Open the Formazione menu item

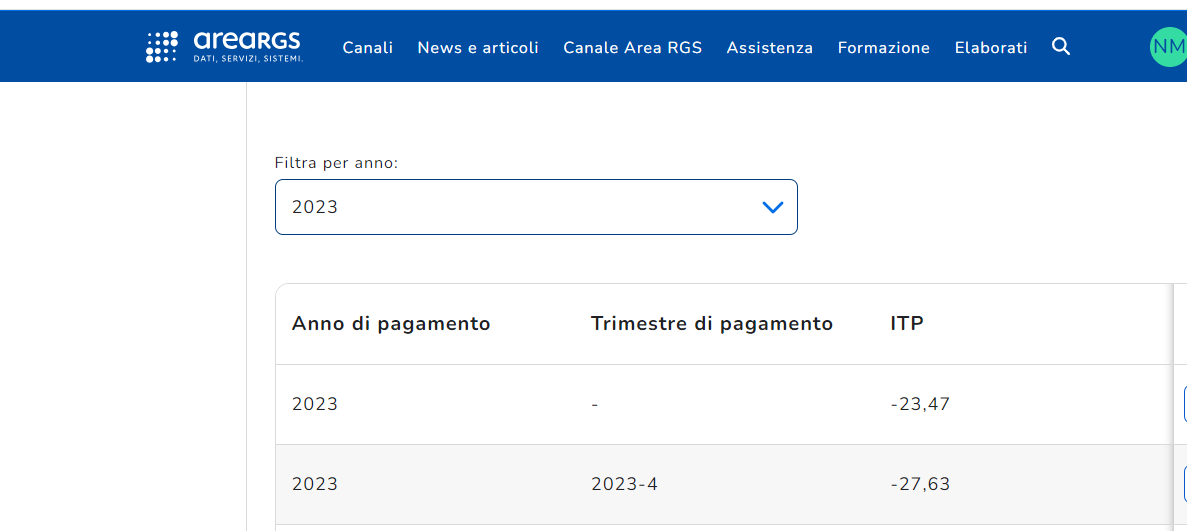pos(883,48)
